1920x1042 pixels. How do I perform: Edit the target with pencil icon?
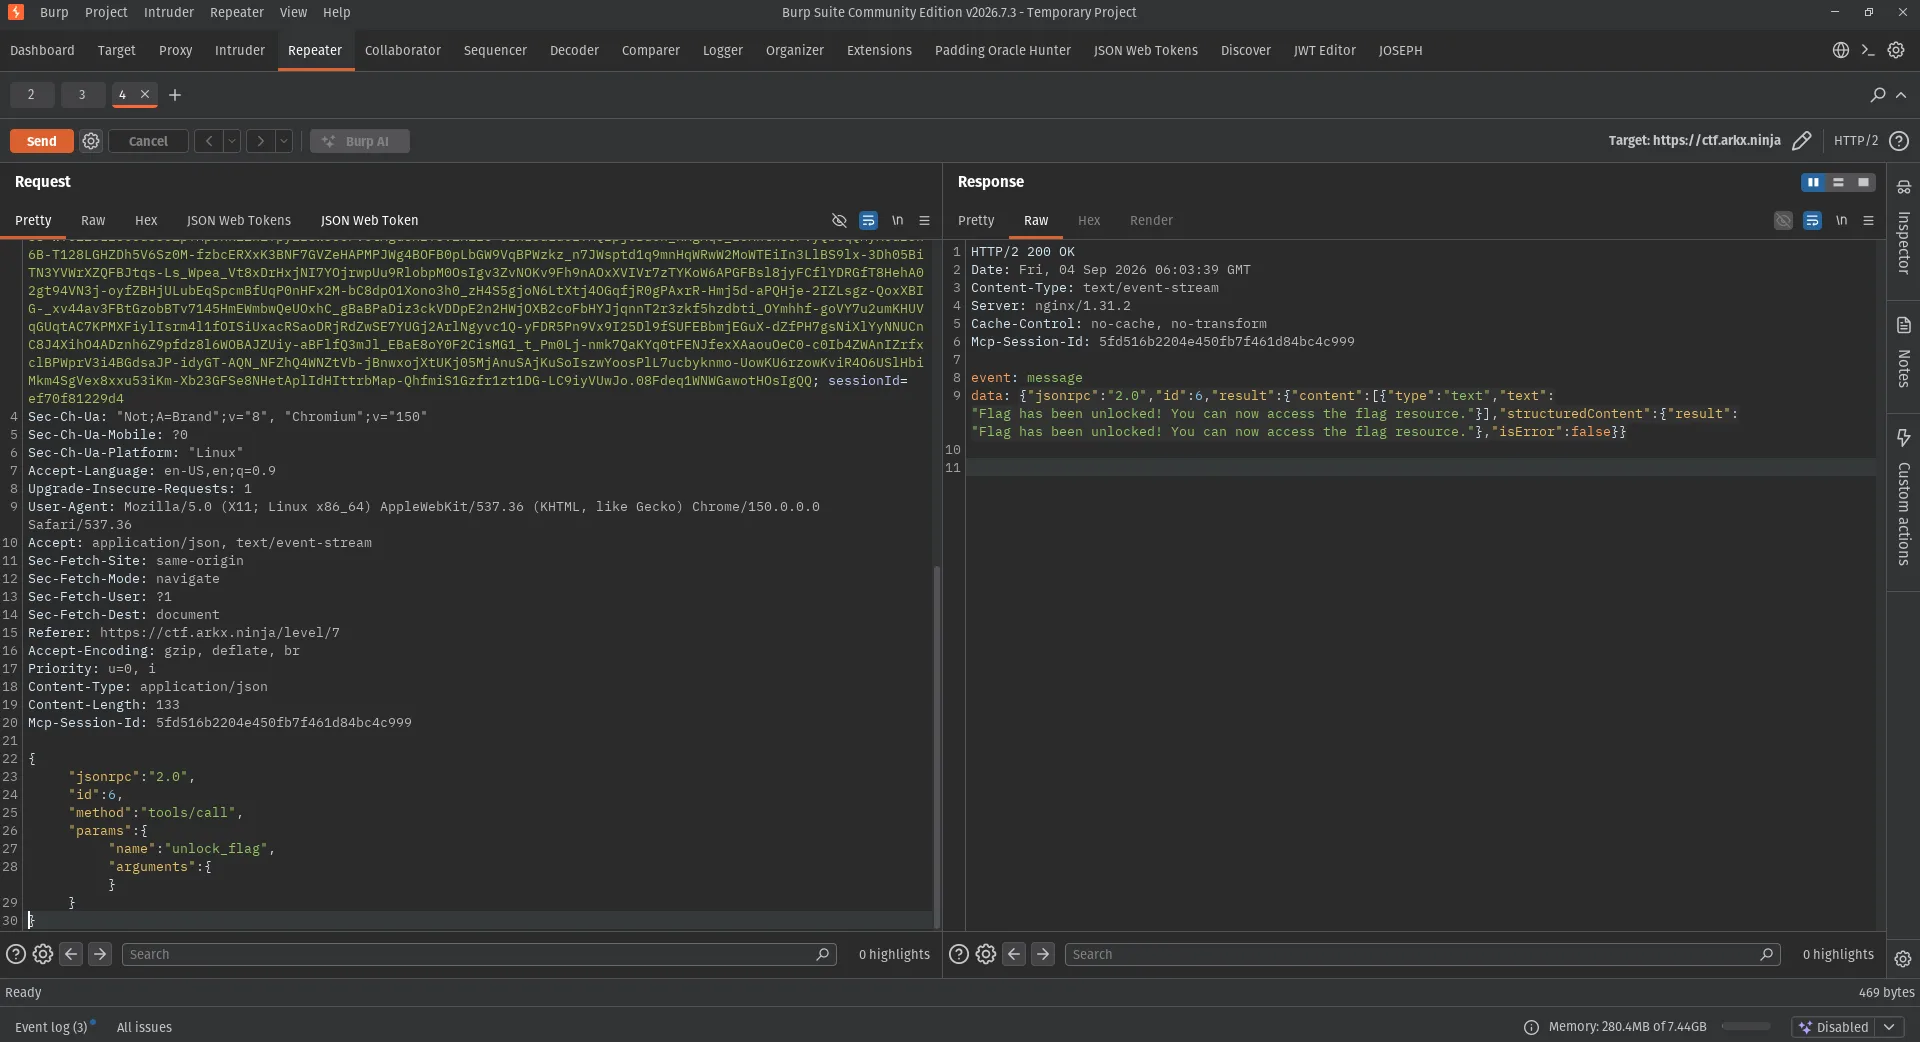click(1801, 141)
